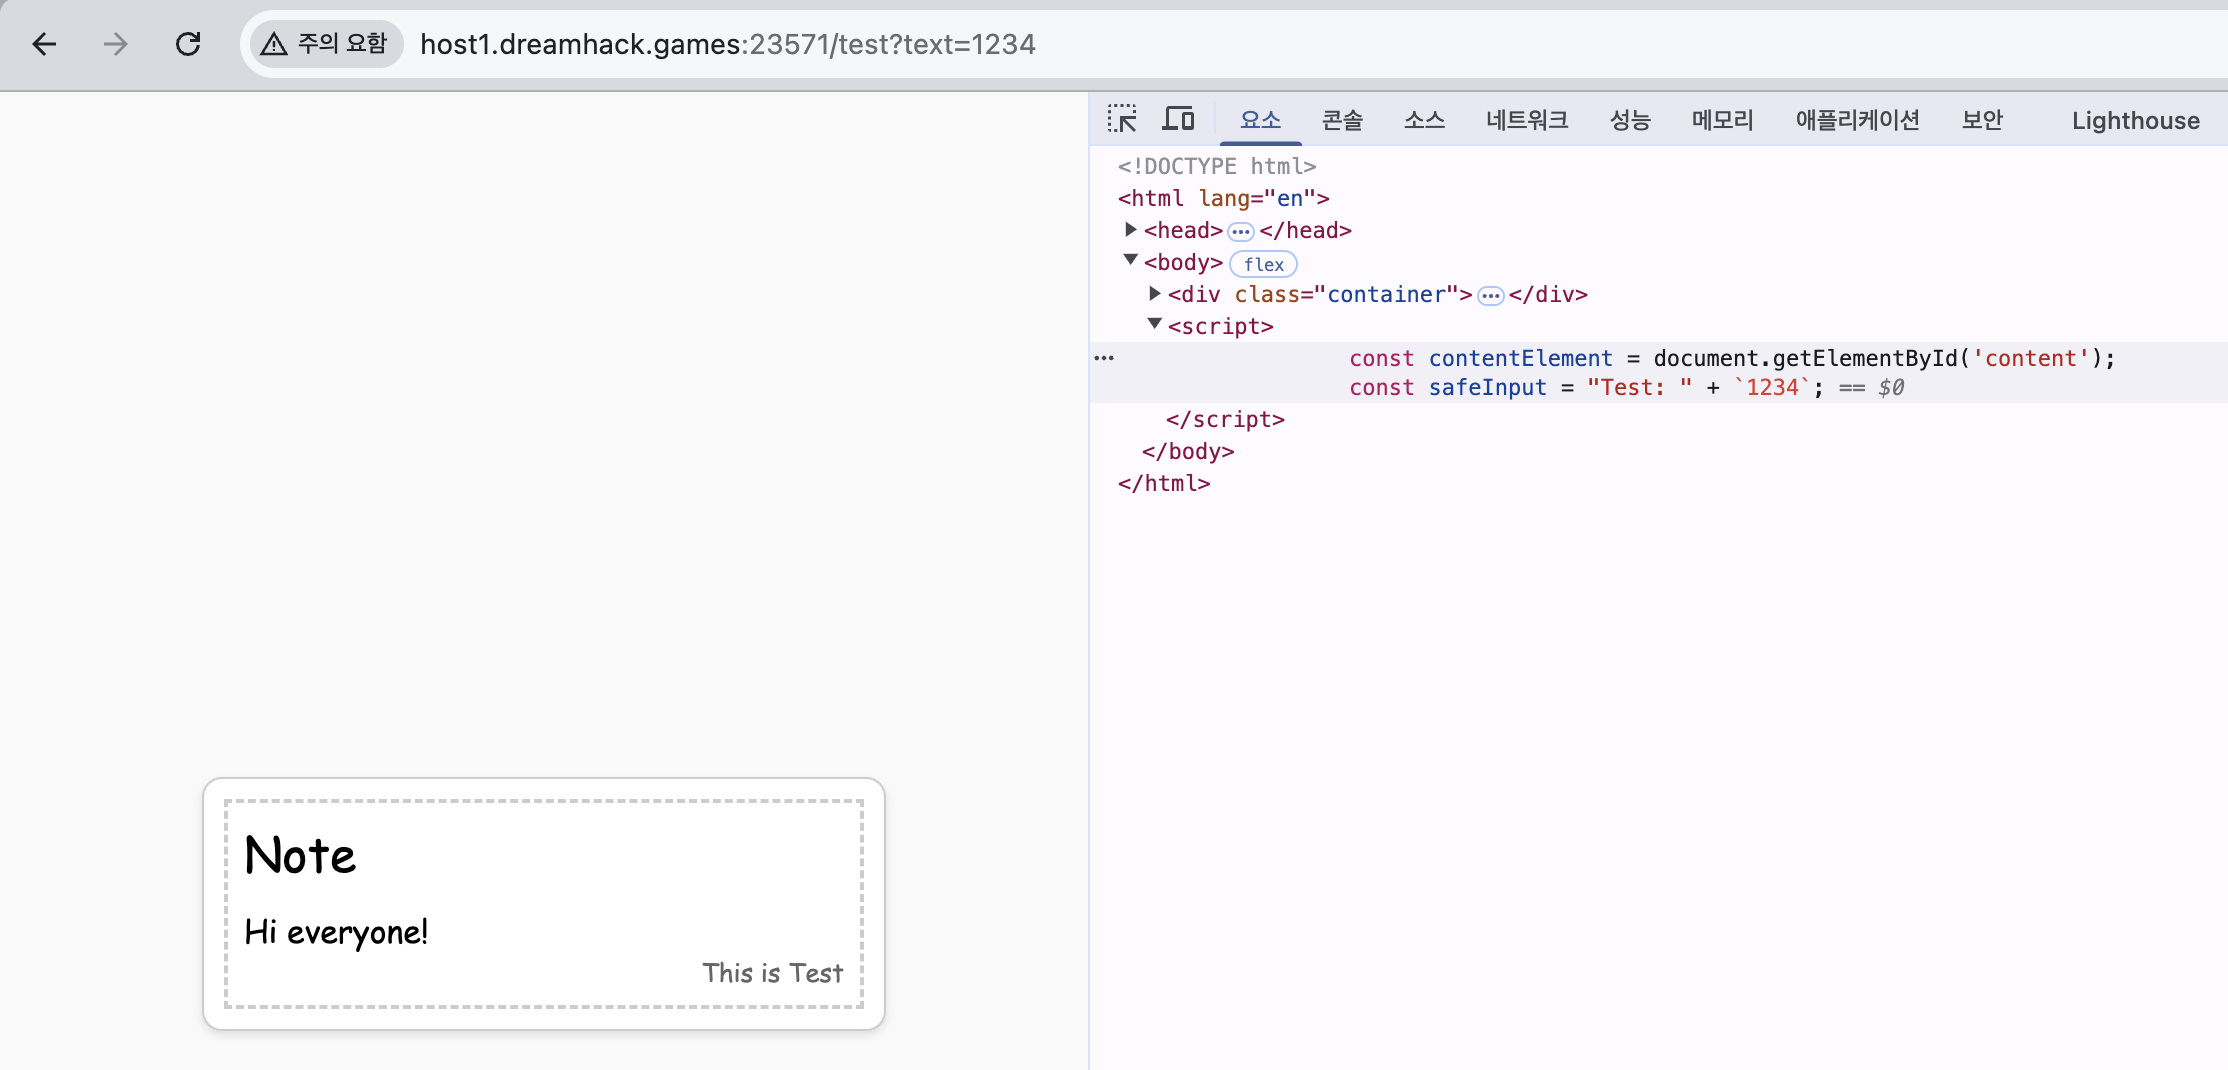Open the three-dot menu beside selected script line
2228x1070 pixels.
[1104, 358]
